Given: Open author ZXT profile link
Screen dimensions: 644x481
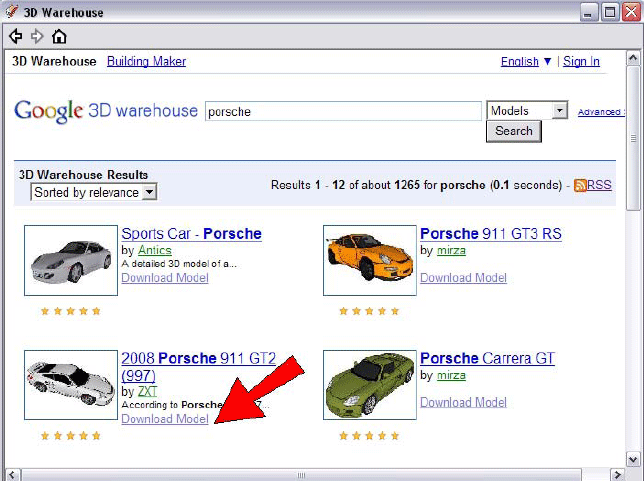Looking at the screenshot, I should click(x=147, y=391).
